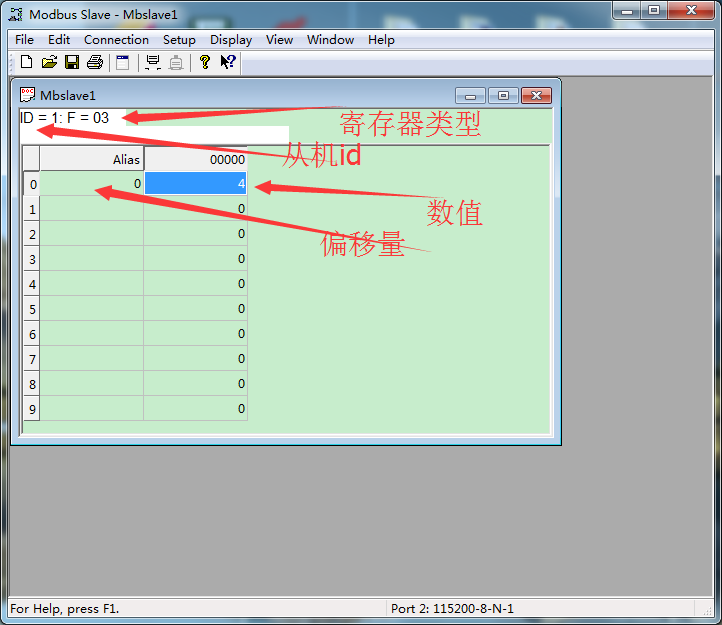Maximize the Mbslave1 child window
This screenshot has height=625, width=722.
tap(503, 96)
